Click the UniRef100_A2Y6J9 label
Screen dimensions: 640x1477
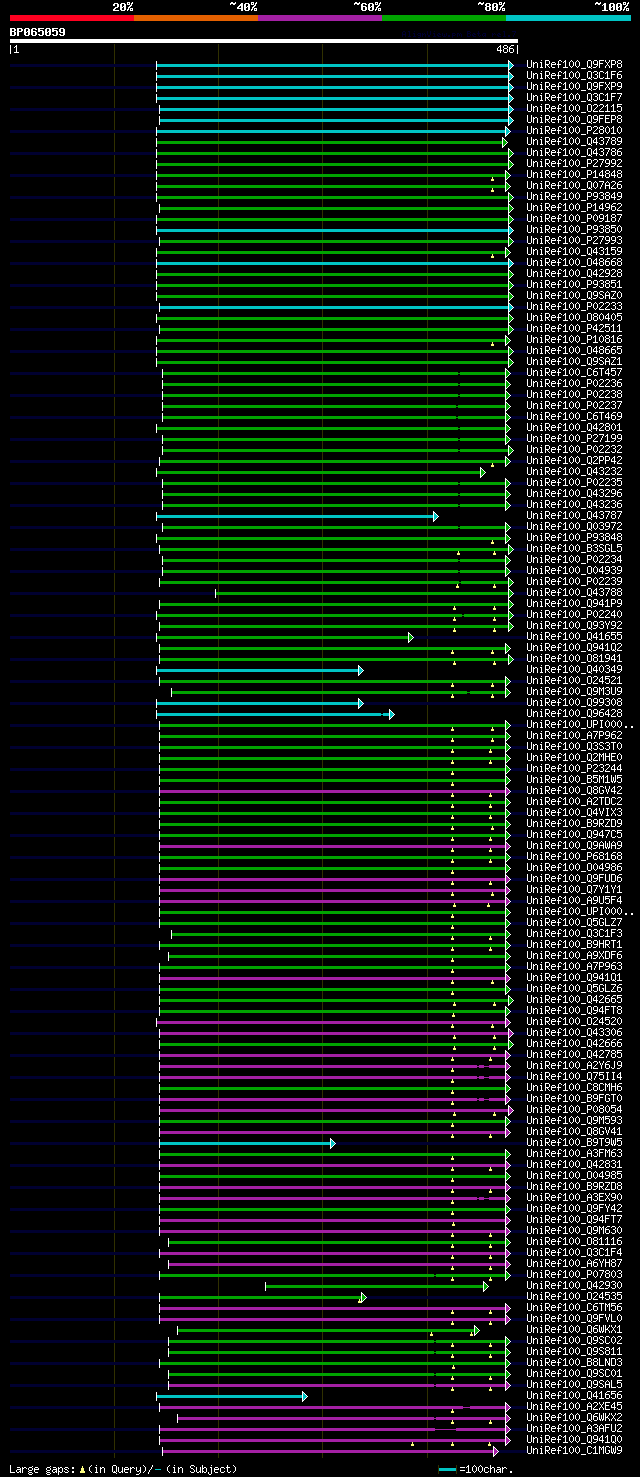574,1065
